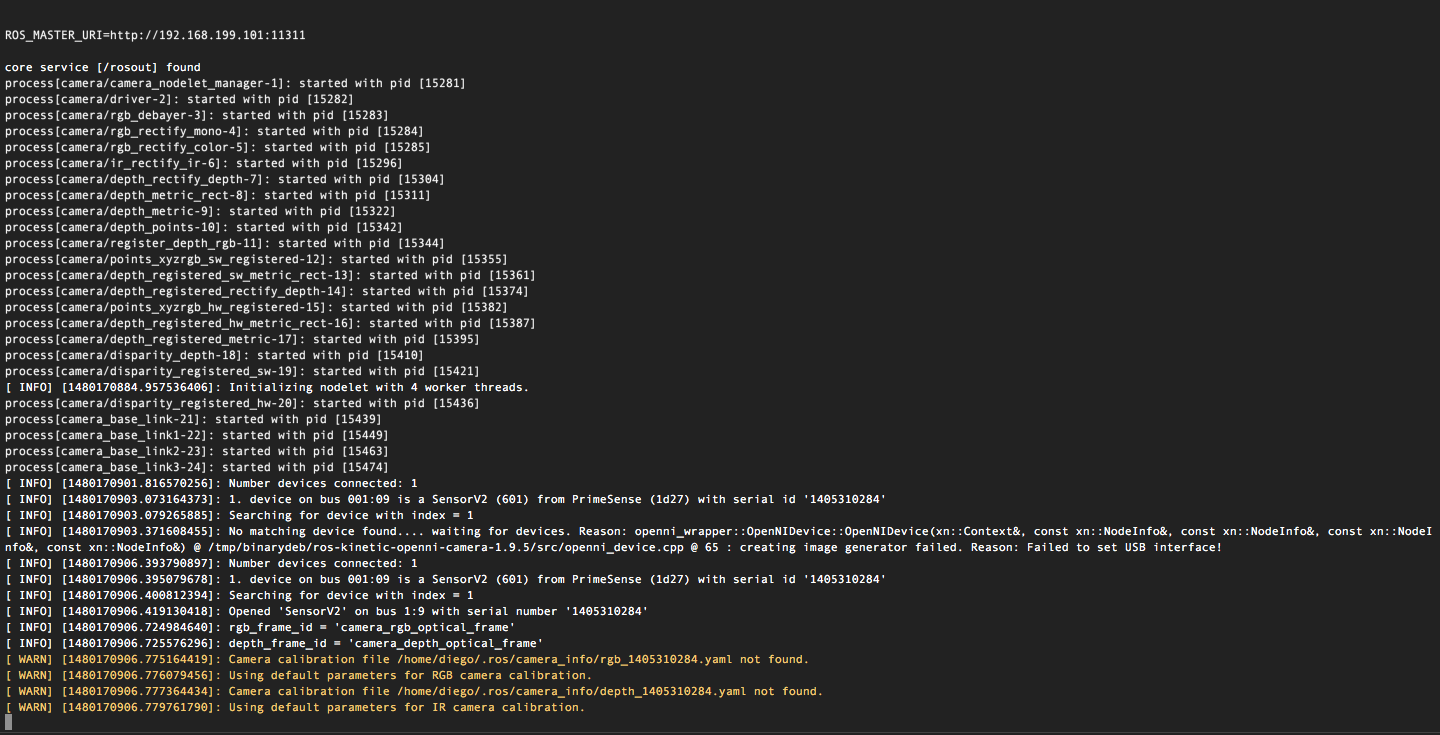Click the terminal cursor block at bottom
Image resolution: width=1440 pixels, height=735 pixels.
(x=9, y=722)
